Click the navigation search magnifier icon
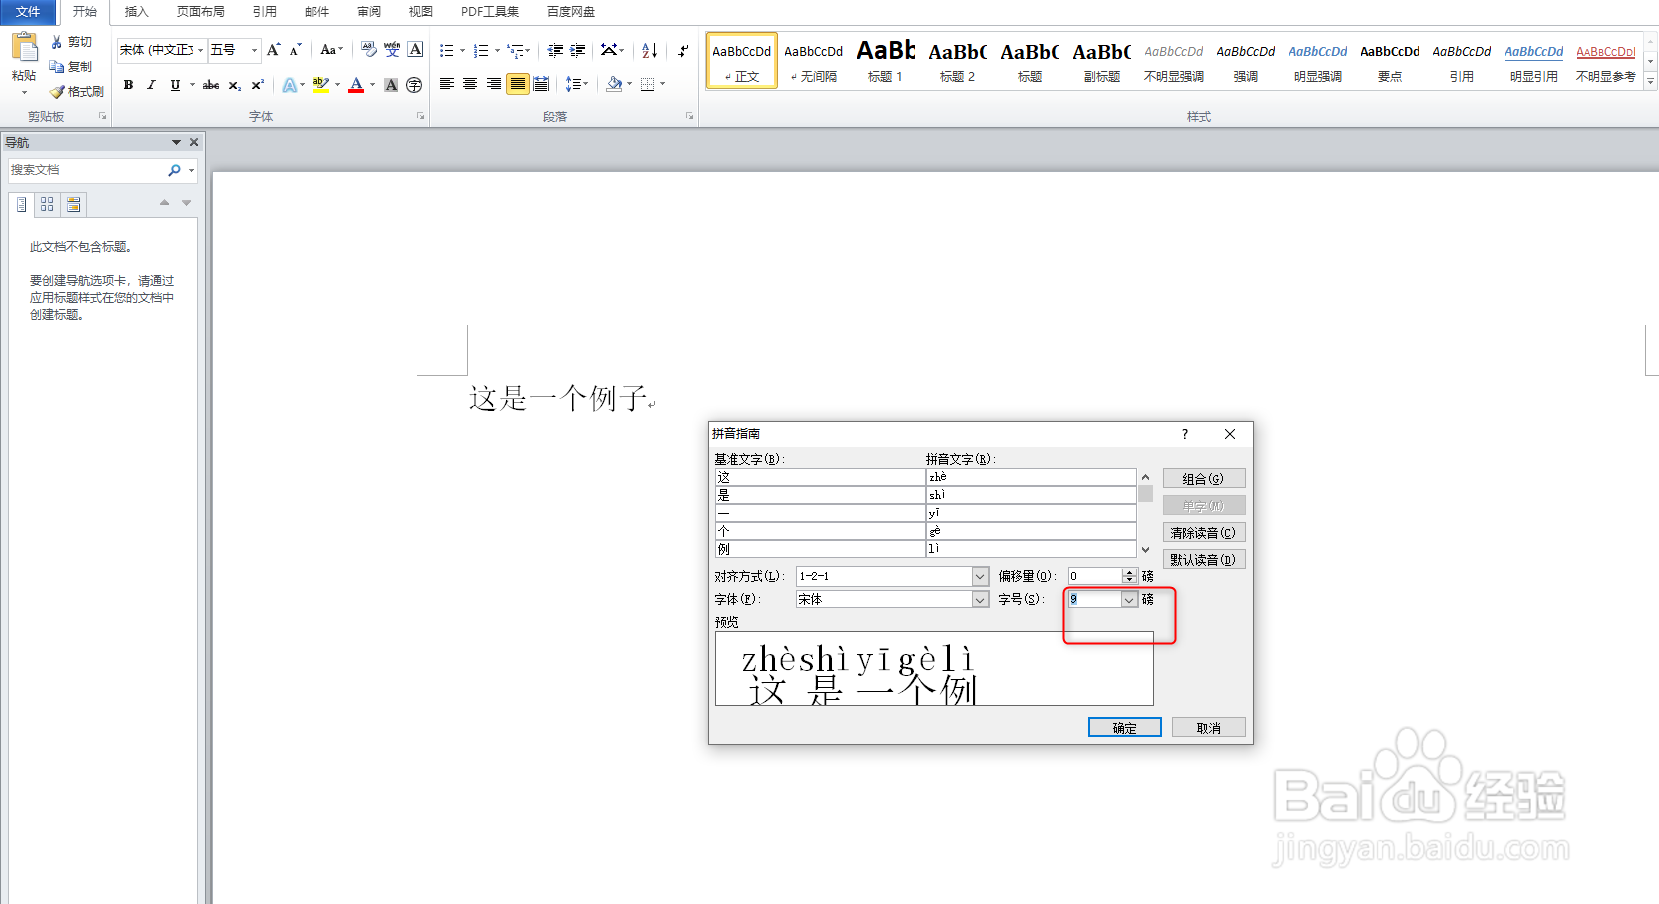Viewport: 1659px width, 904px height. coord(175,170)
